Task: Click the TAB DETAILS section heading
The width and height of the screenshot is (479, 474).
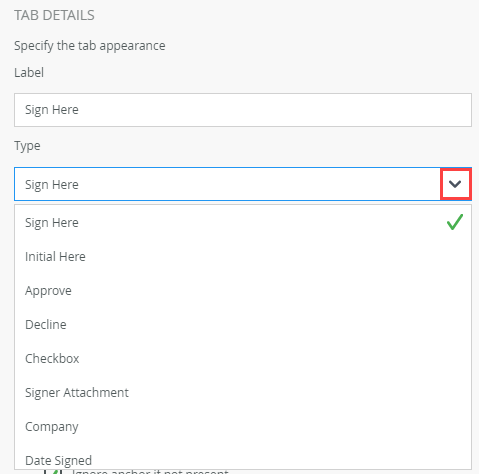Action: [x=54, y=15]
